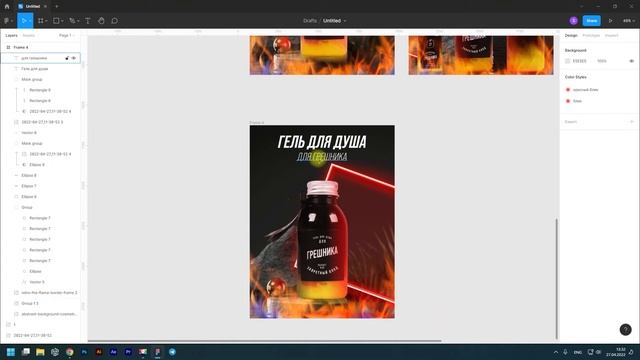Open Illustrator from taskbar

99,352
